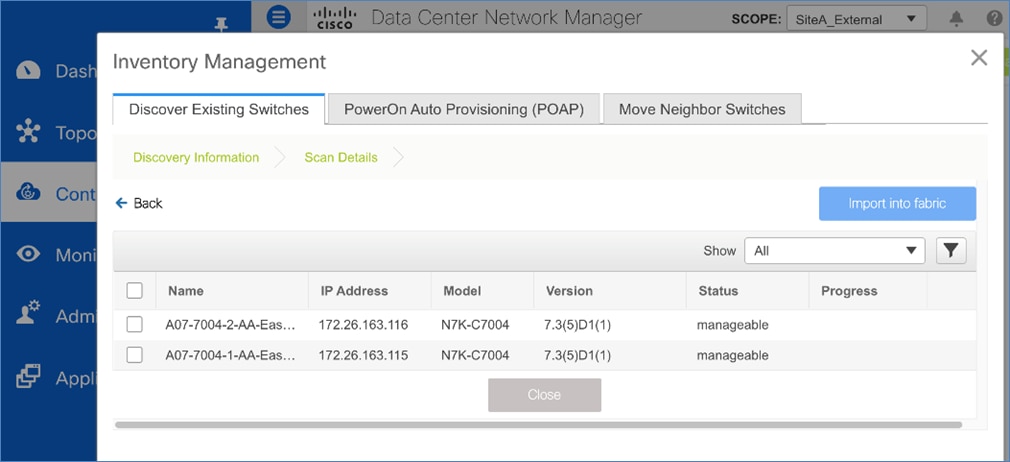Click manageable status in 172.26.163.116 row
The height and width of the screenshot is (462, 1010).
(732, 325)
